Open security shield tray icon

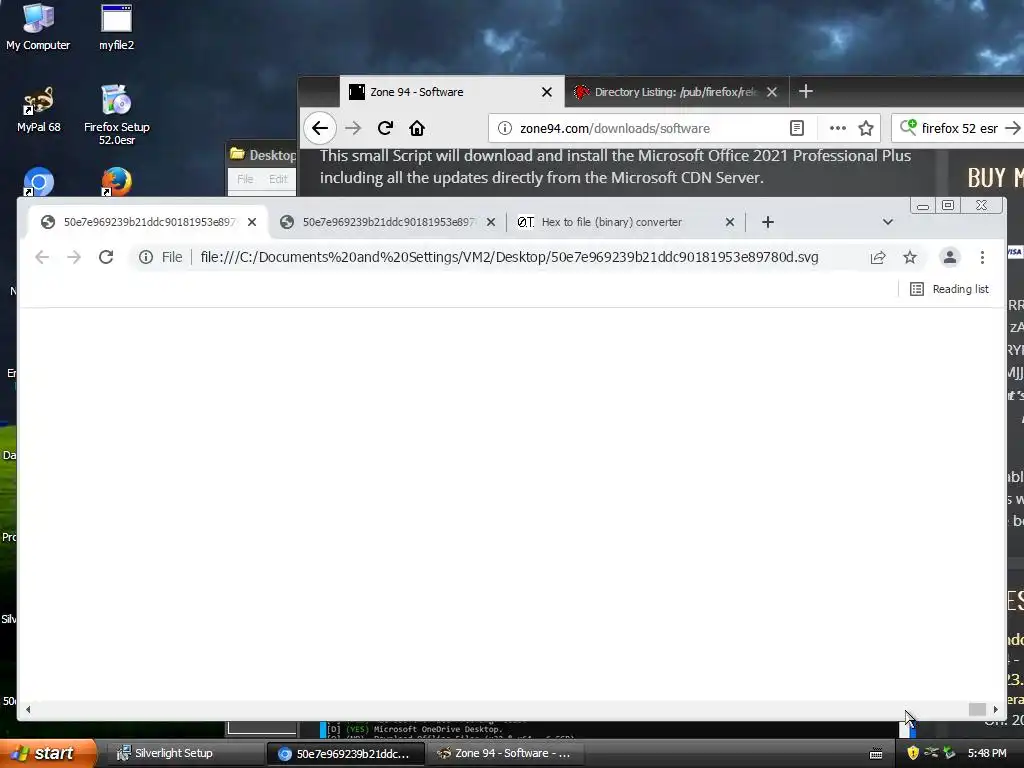pos(913,753)
